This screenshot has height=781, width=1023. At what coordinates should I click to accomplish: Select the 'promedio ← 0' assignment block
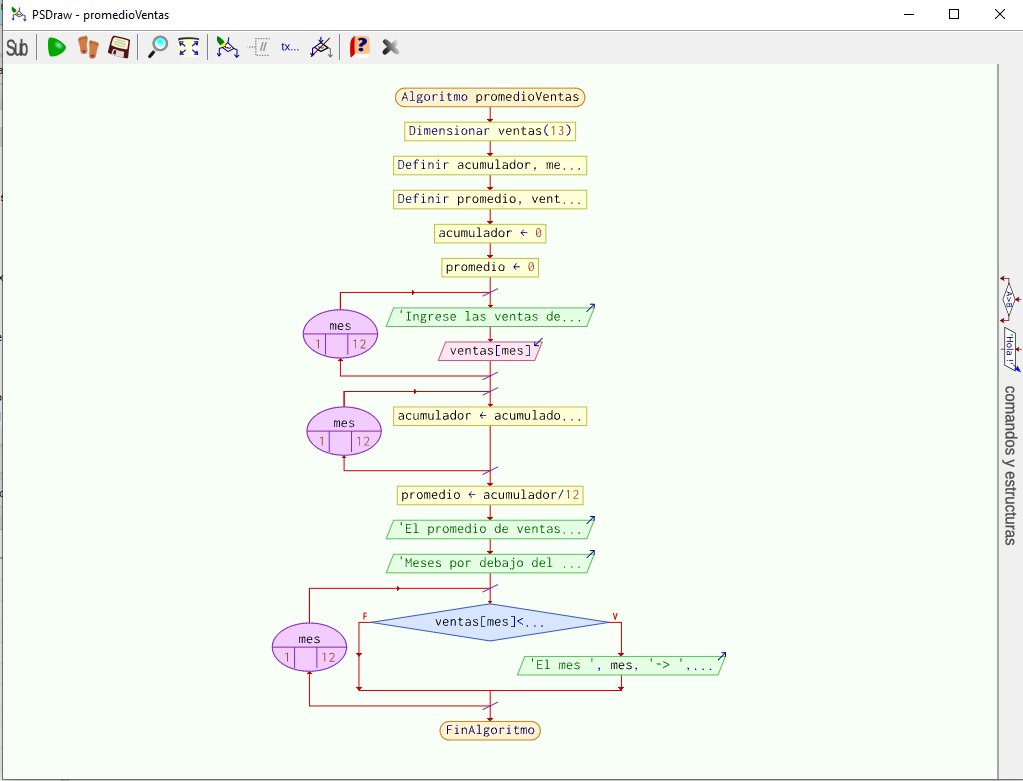coord(490,267)
